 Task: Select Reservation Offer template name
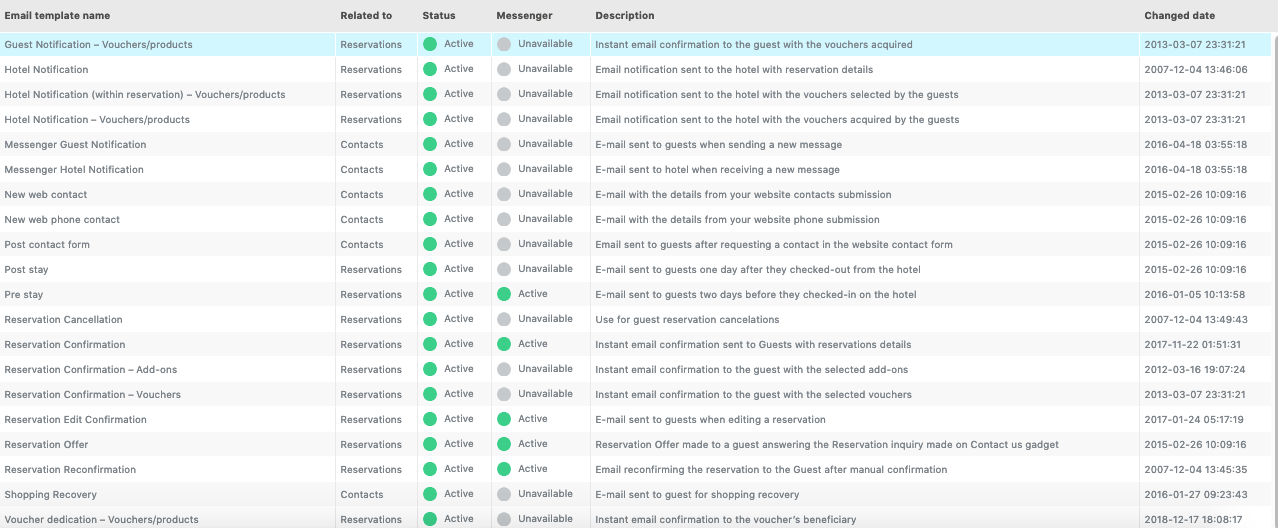point(46,444)
